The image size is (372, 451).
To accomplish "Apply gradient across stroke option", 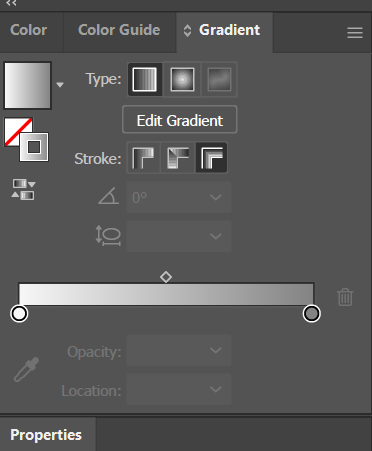I will (212, 158).
